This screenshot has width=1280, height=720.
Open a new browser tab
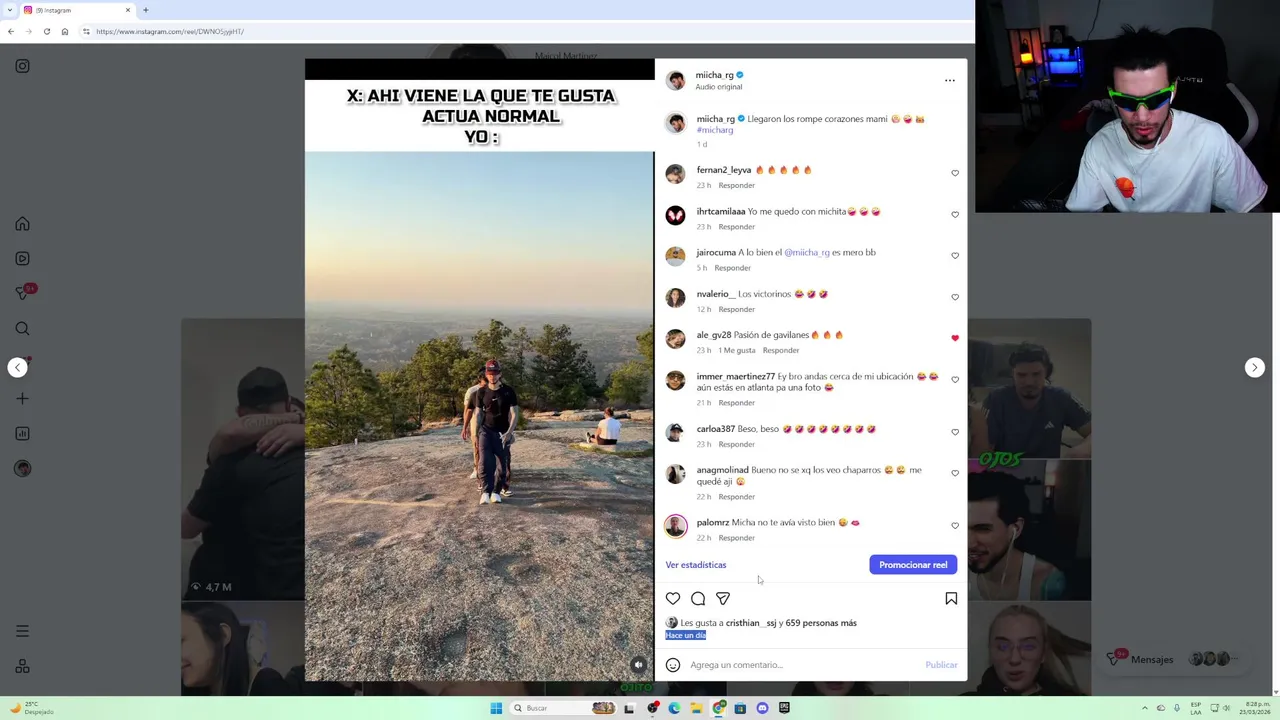[x=145, y=10]
